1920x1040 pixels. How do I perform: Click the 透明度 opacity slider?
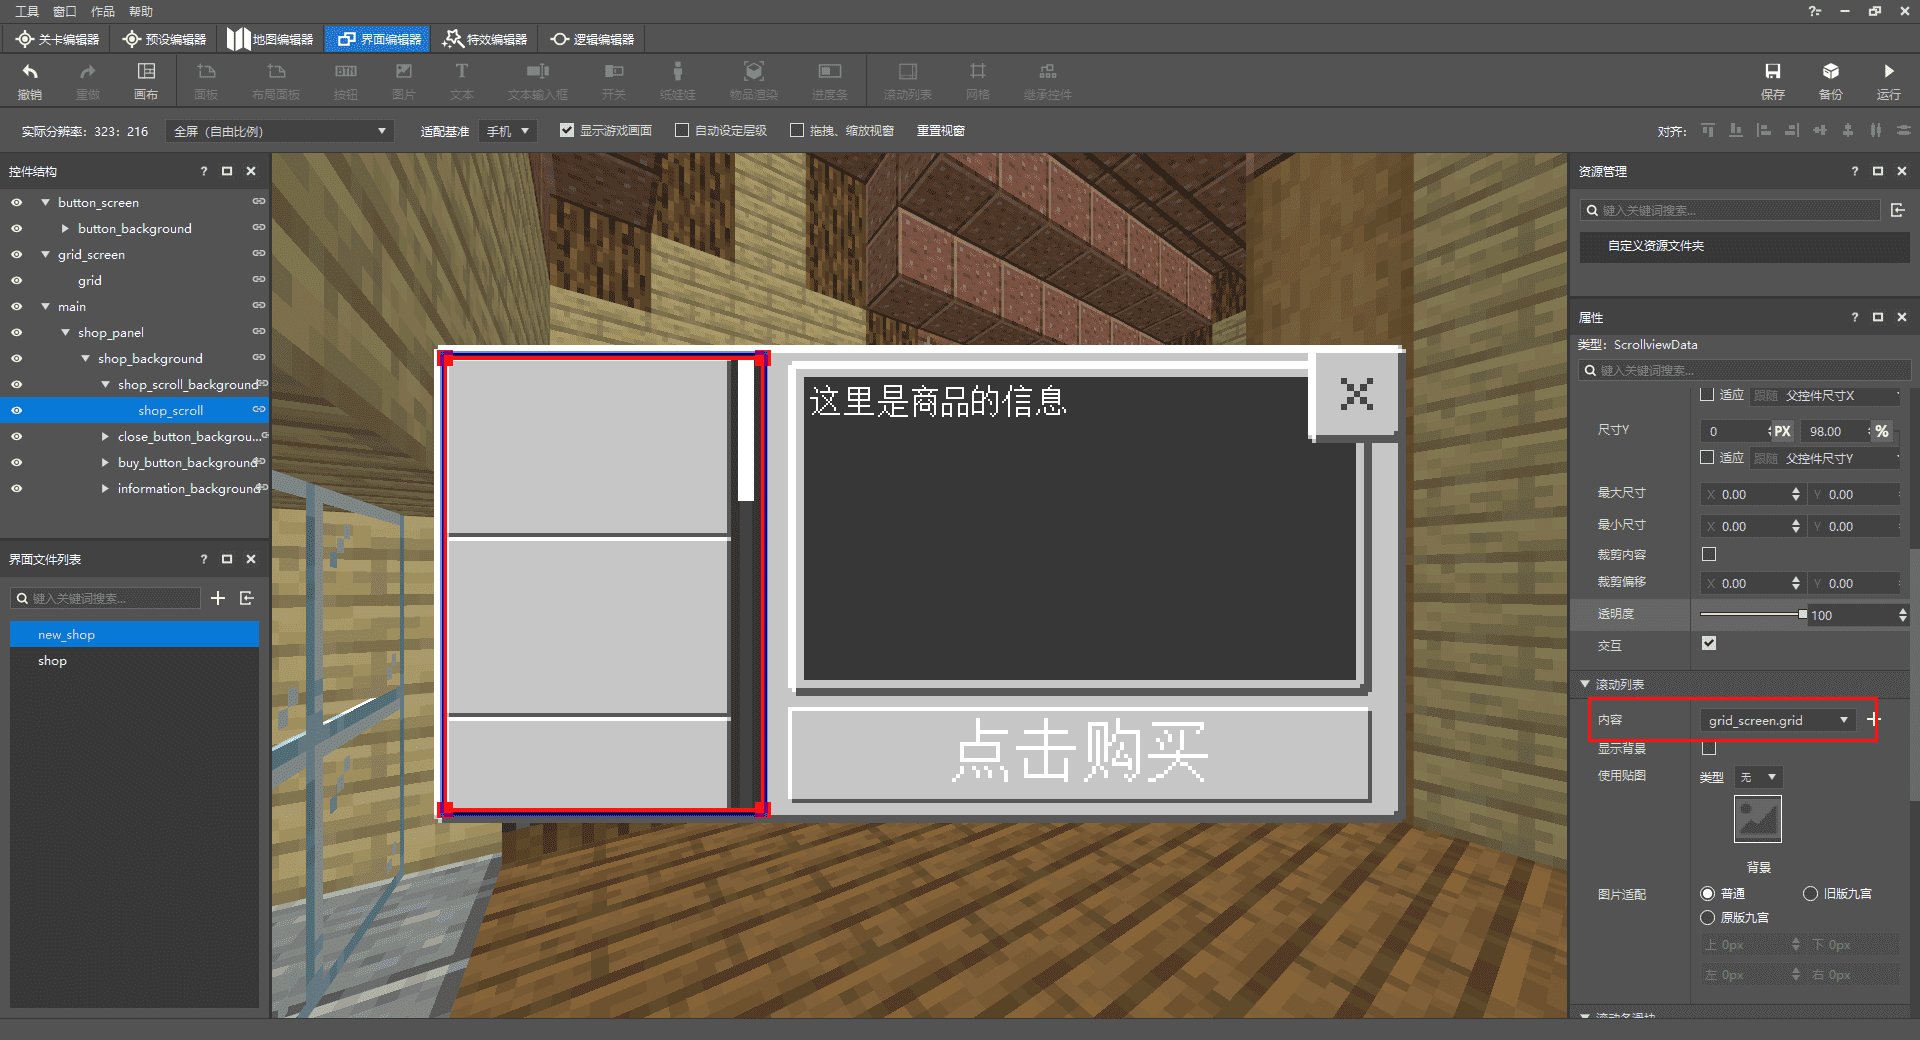pyautogui.click(x=1753, y=614)
